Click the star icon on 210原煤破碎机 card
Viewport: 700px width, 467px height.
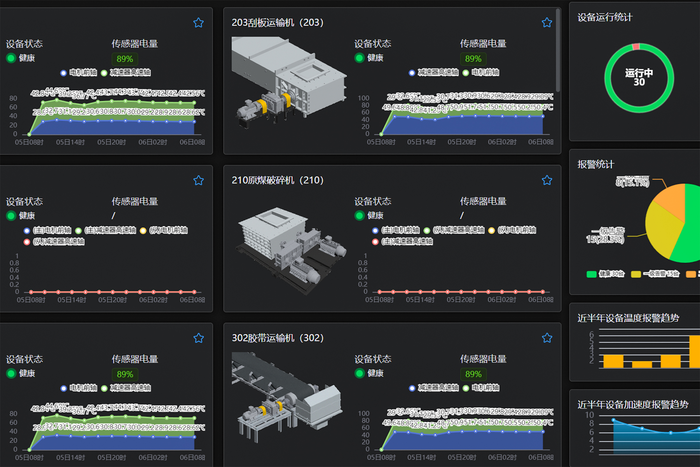point(547,180)
